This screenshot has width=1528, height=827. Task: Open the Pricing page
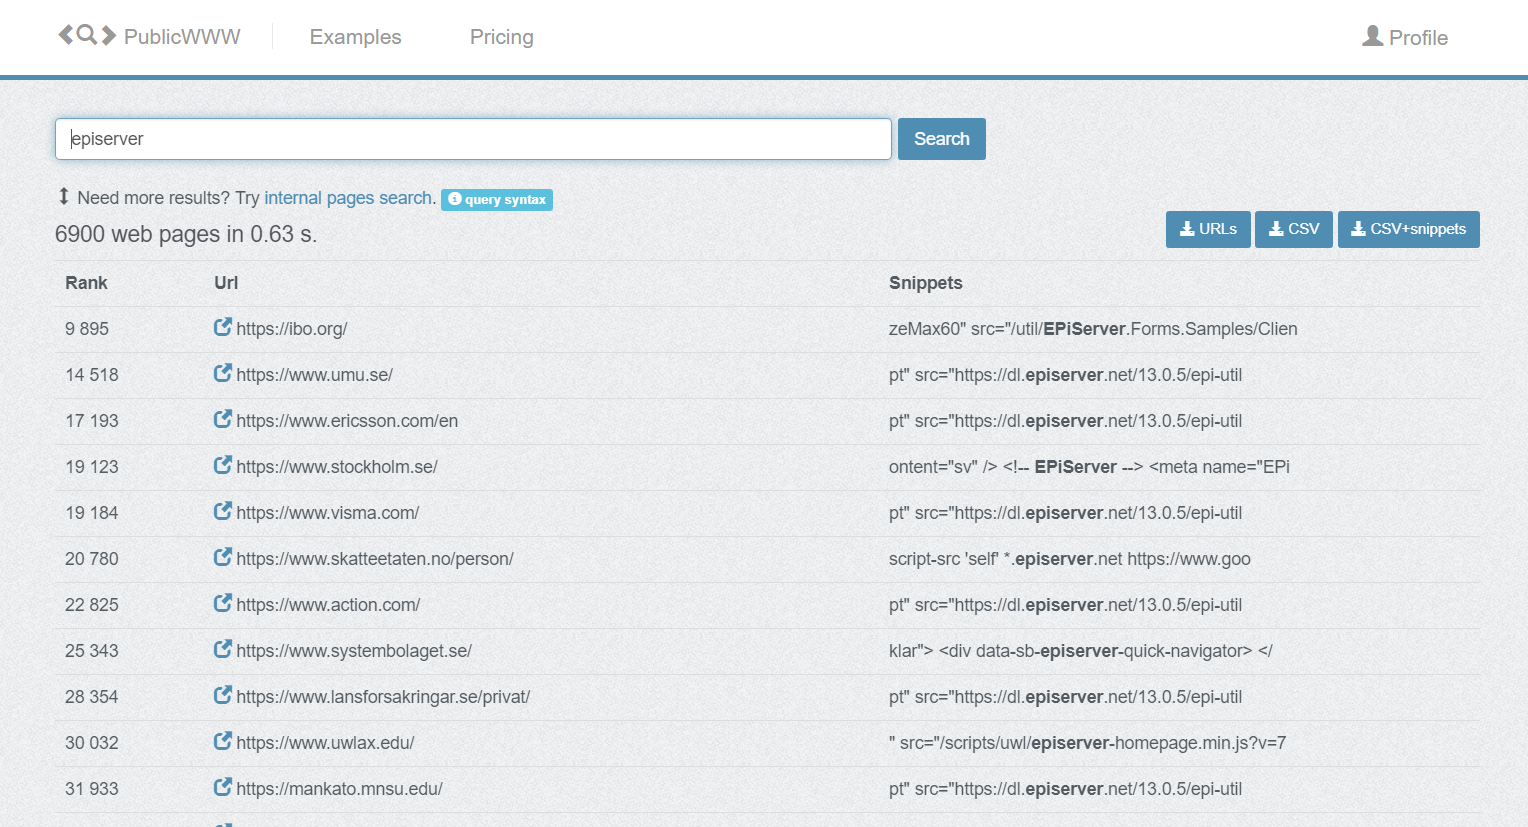click(x=502, y=37)
